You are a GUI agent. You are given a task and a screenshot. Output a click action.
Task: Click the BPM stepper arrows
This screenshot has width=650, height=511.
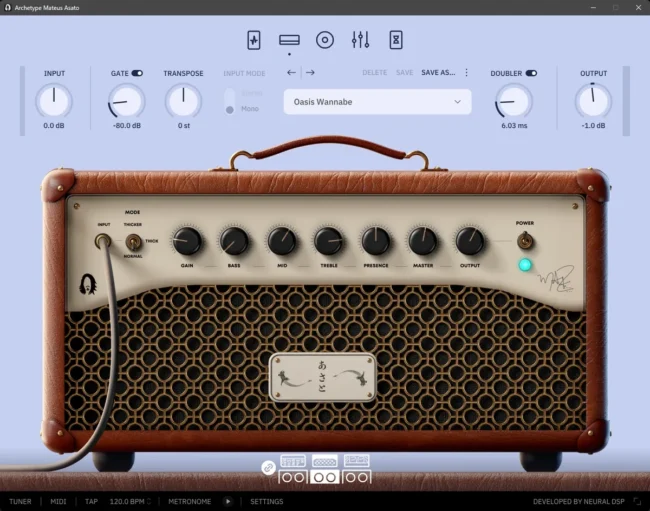[x=149, y=501]
